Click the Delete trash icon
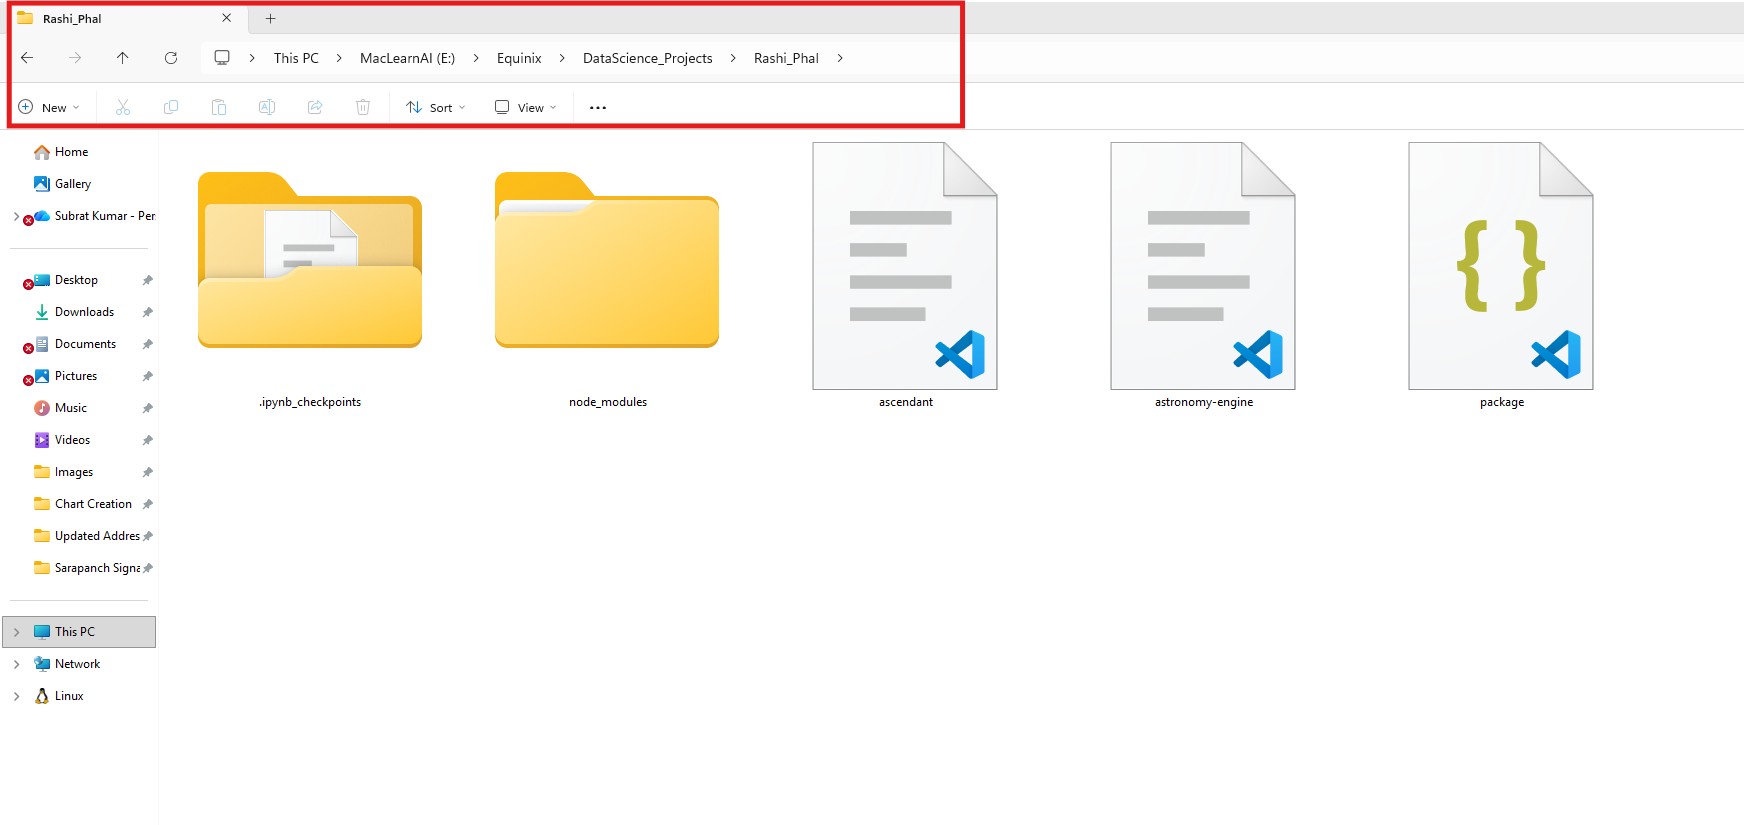Image resolution: width=1744 pixels, height=825 pixels. 363,107
